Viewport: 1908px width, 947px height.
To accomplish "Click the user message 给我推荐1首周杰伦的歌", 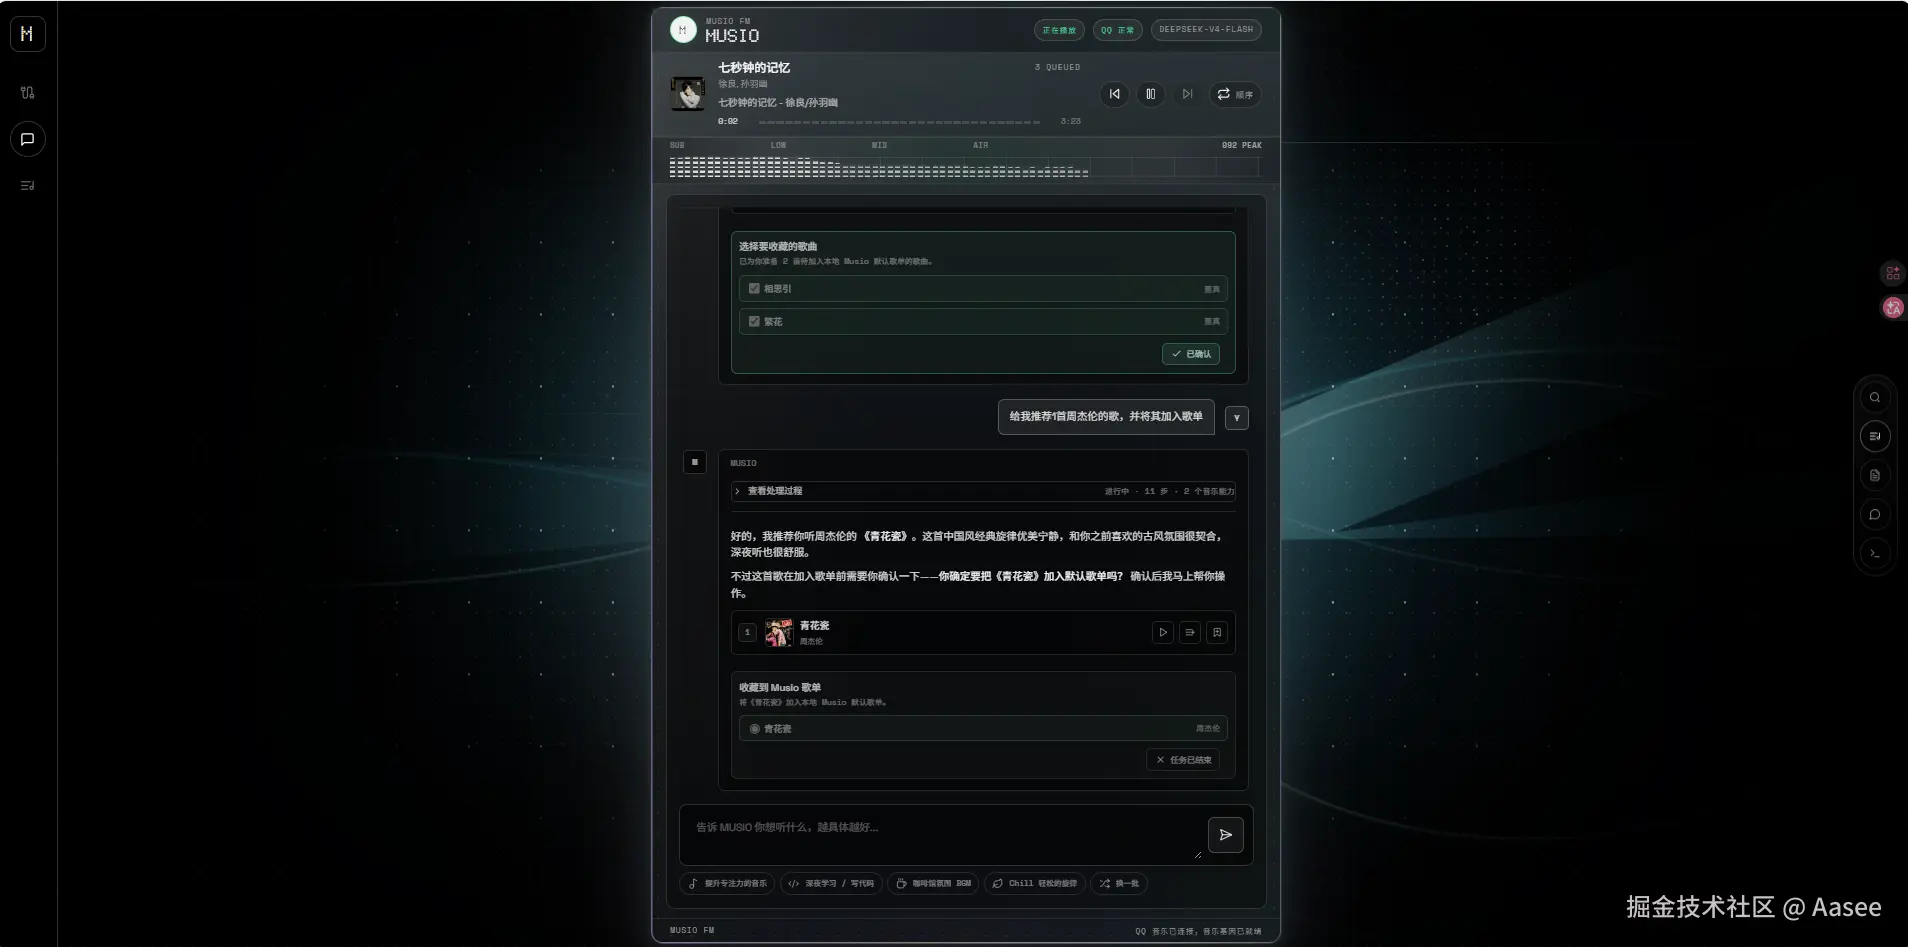I will tap(1106, 417).
